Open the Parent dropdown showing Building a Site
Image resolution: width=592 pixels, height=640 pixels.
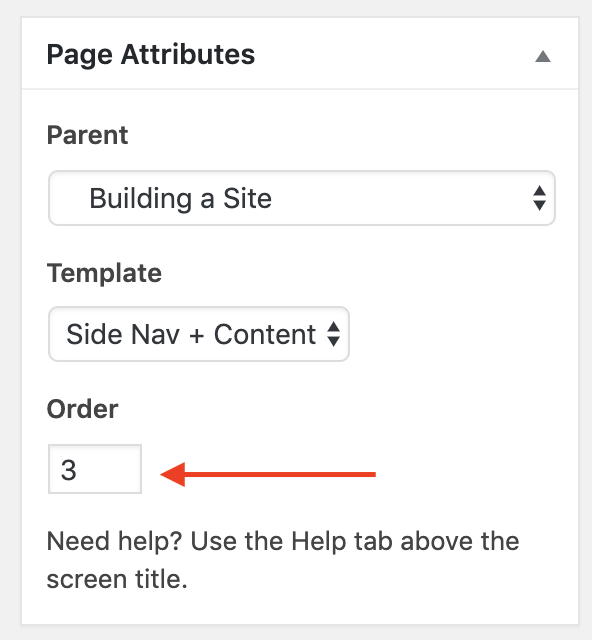coord(302,198)
